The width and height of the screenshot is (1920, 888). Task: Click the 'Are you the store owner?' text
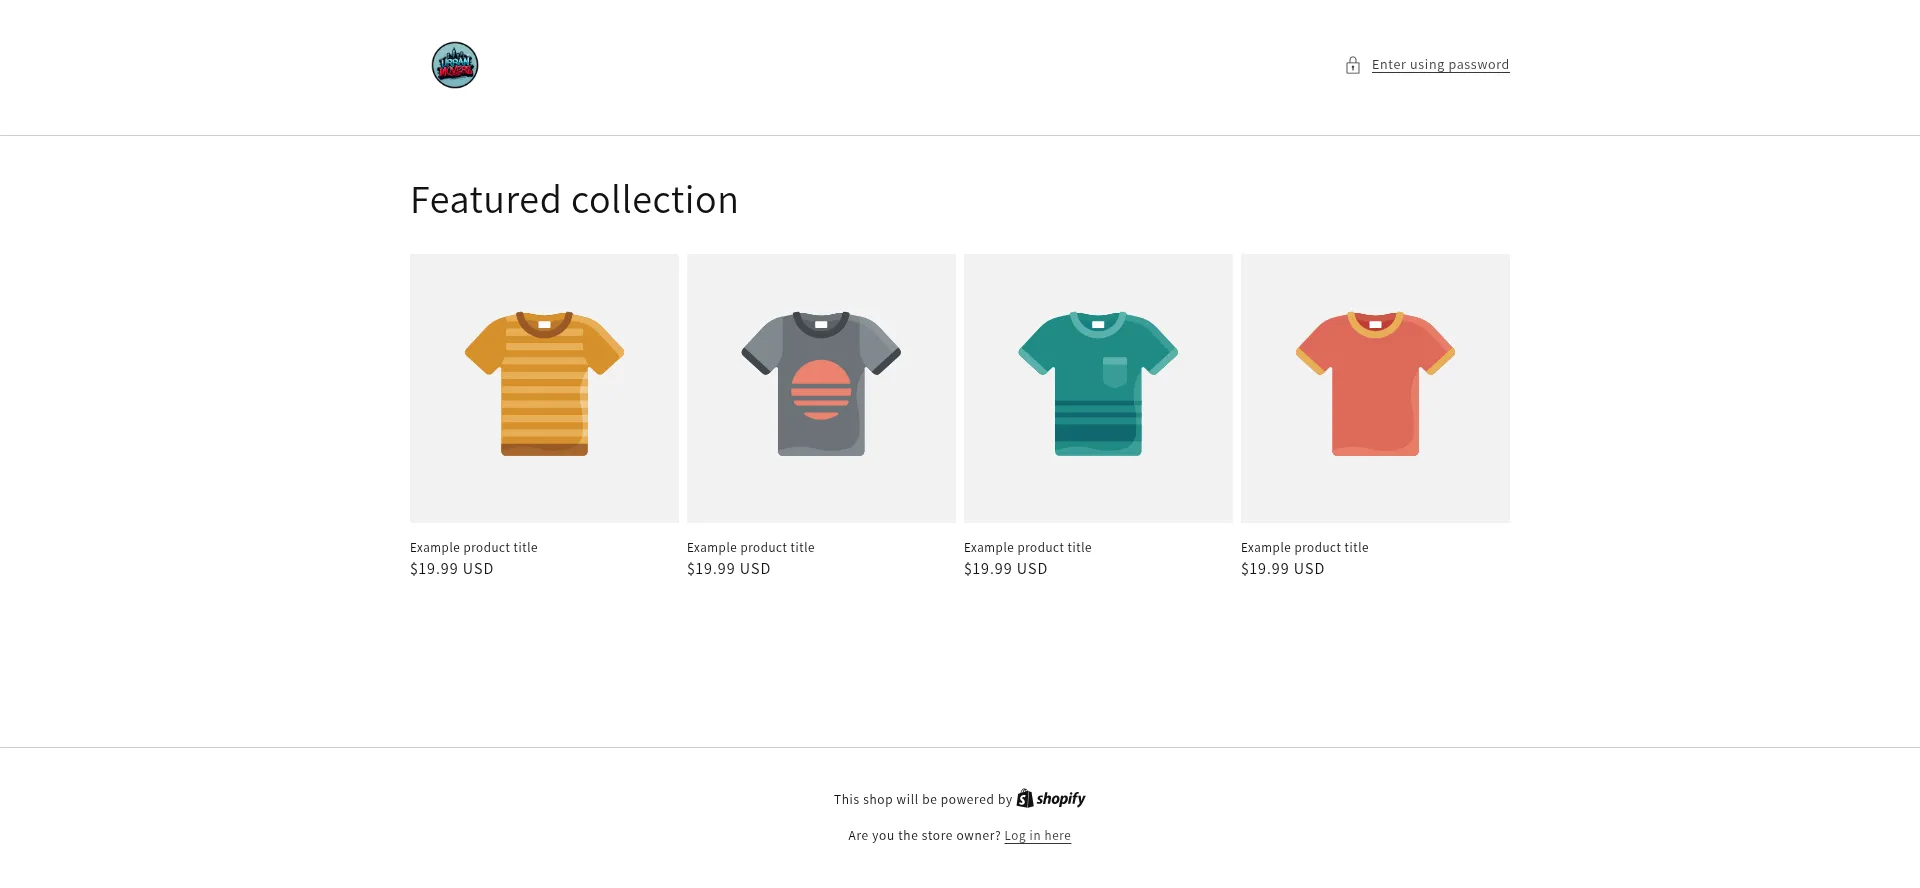pos(923,836)
